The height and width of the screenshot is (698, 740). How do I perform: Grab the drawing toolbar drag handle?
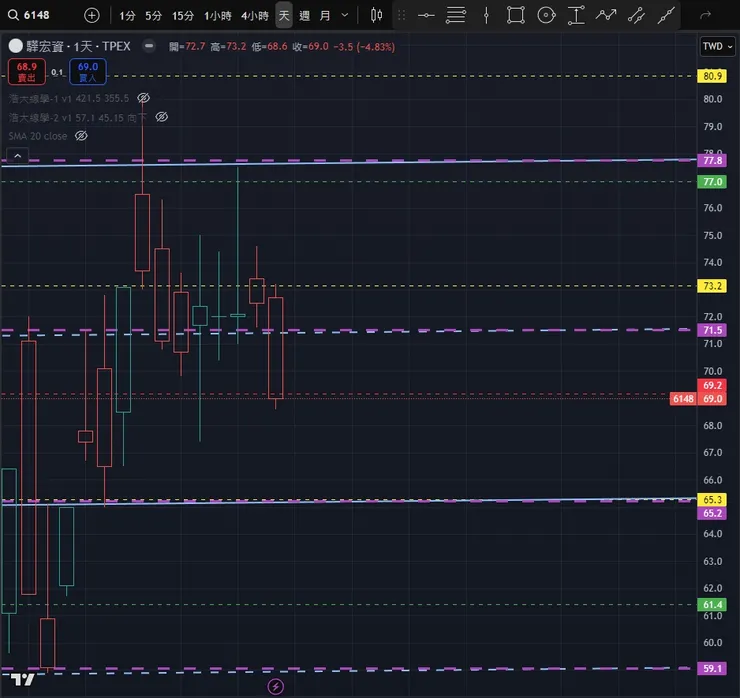402,16
